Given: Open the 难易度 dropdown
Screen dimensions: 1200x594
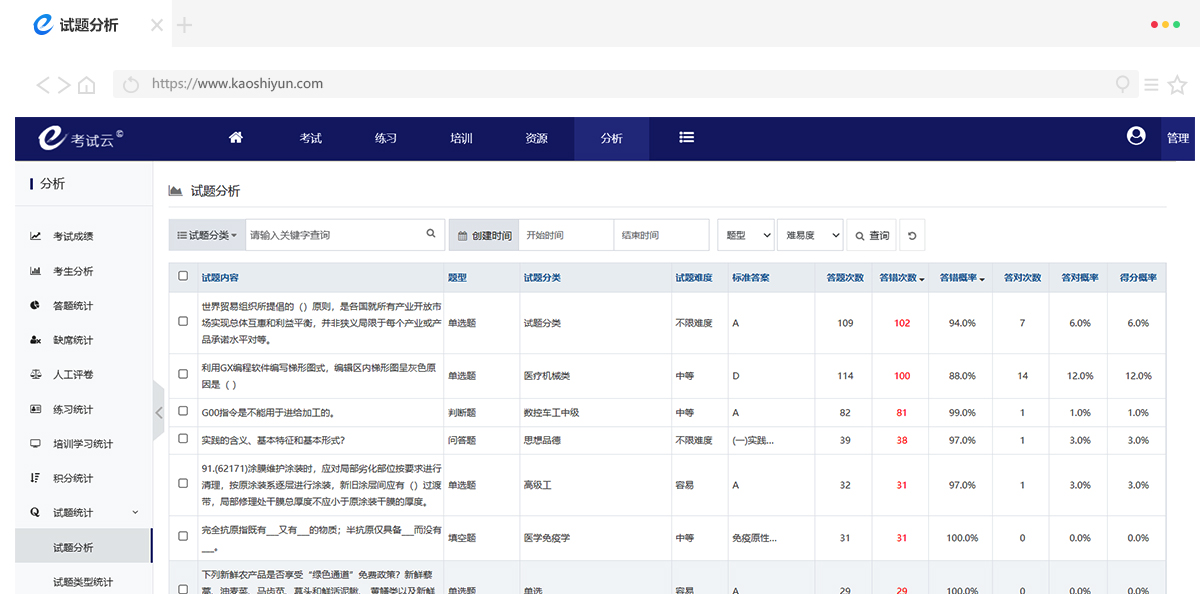Looking at the screenshot, I should [810, 235].
